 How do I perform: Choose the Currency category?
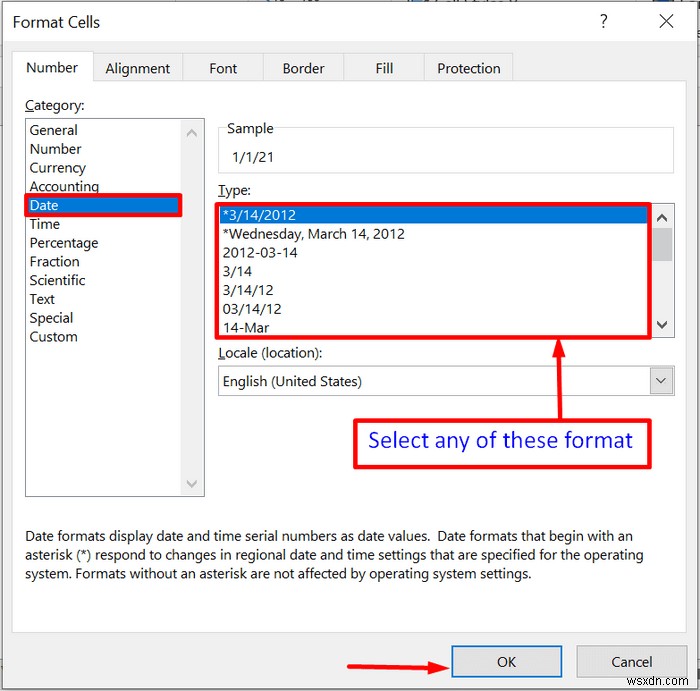104,167
